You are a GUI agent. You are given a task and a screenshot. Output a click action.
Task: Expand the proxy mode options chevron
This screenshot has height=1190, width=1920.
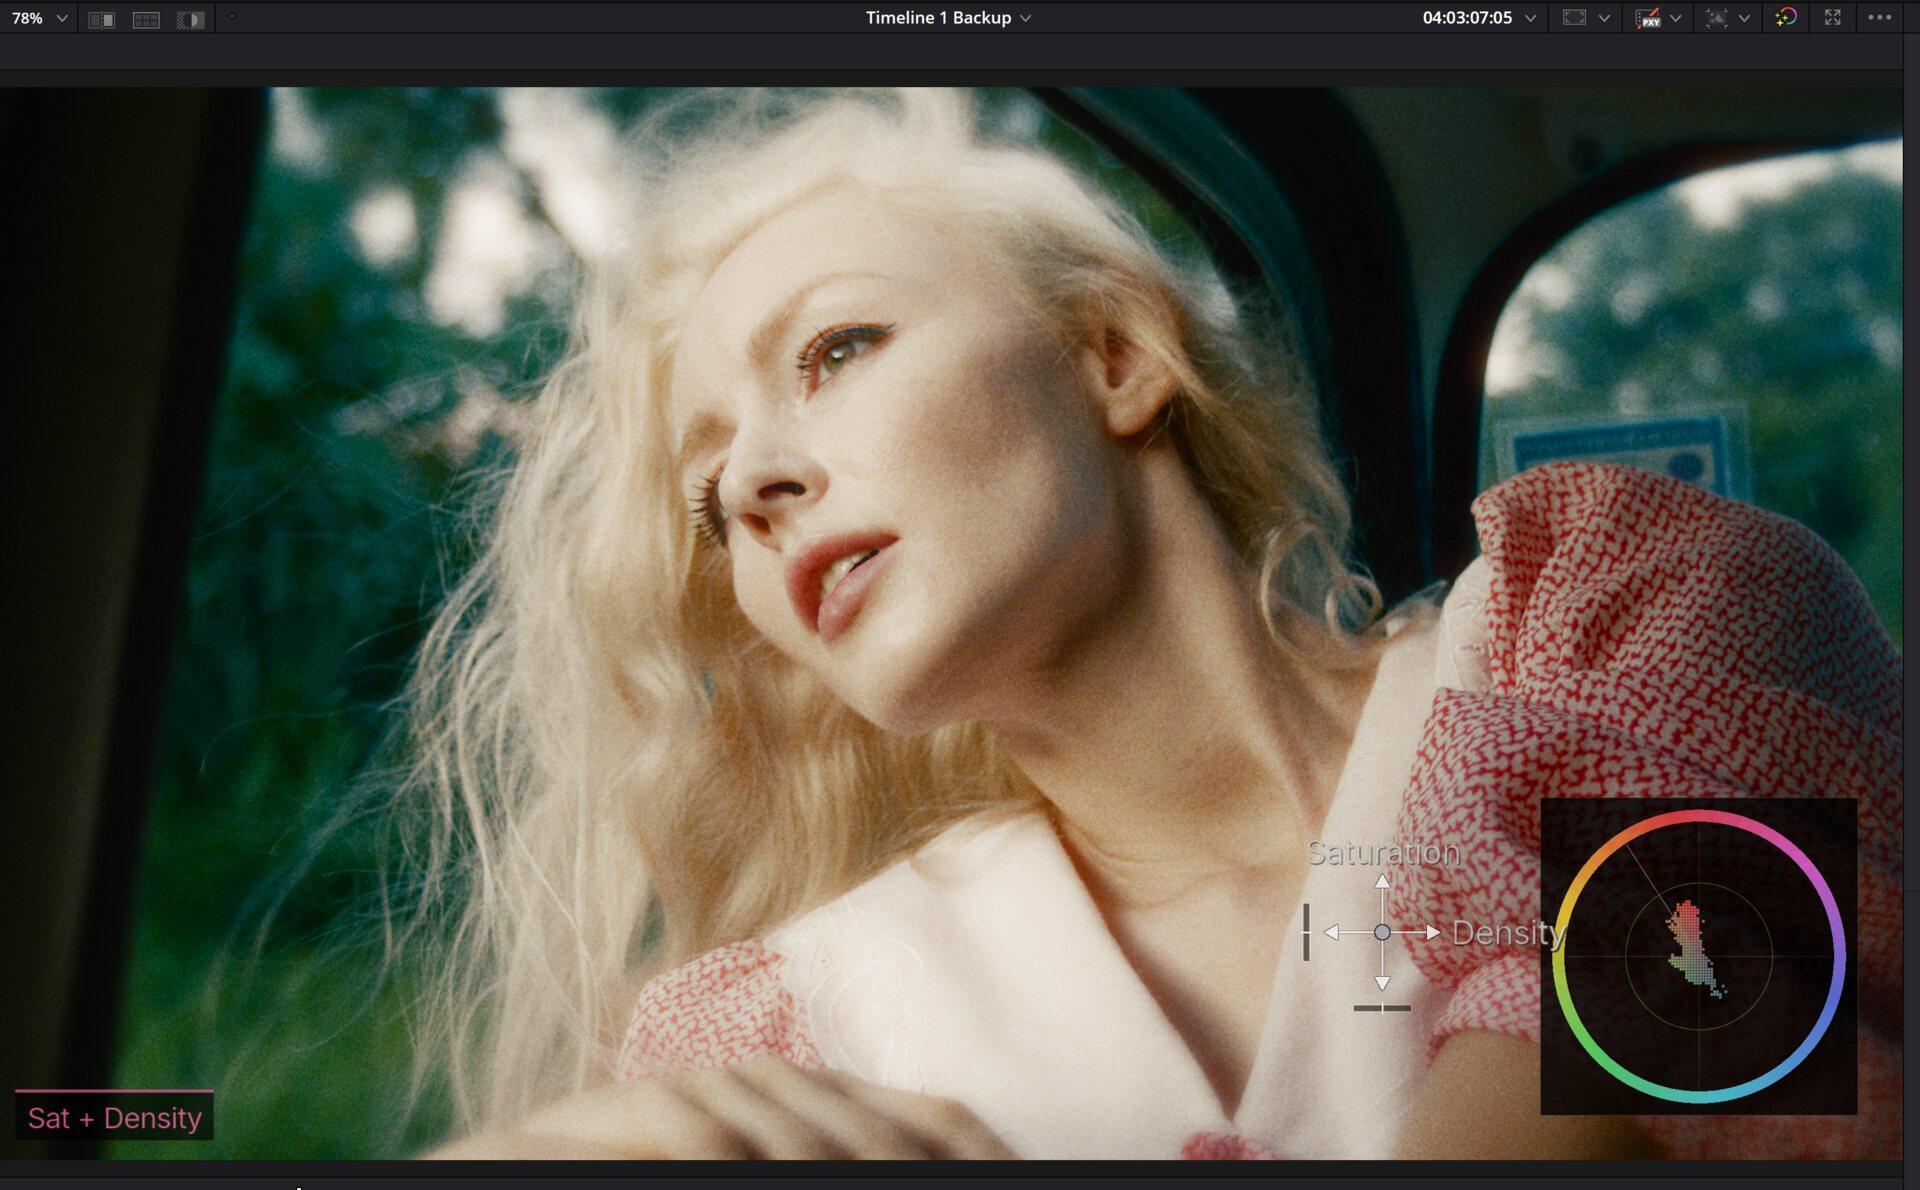pyautogui.click(x=1676, y=18)
